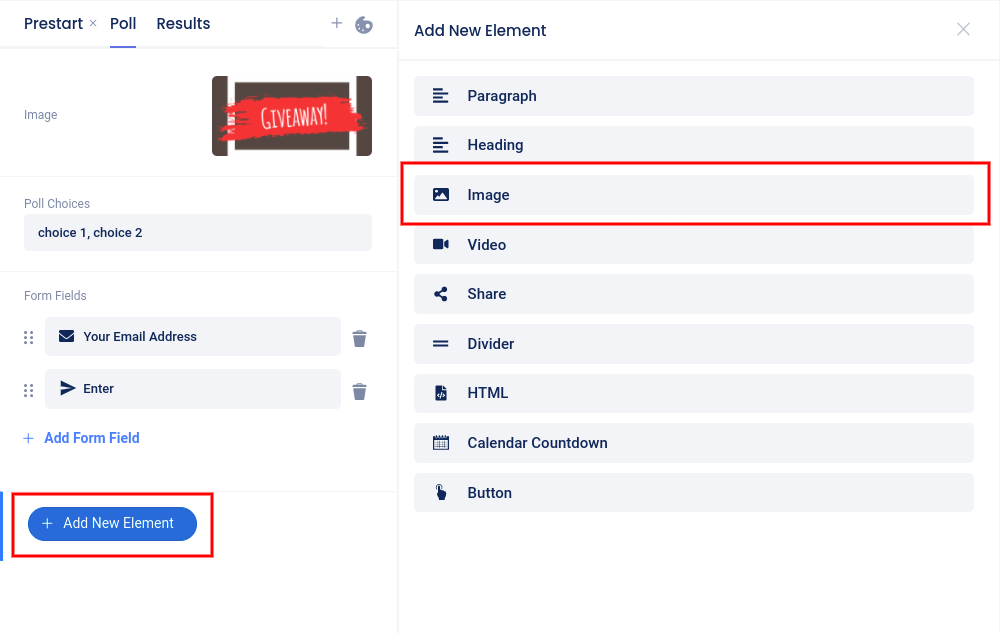
Task: Choose the Calendar Countdown element
Action: pyautogui.click(x=693, y=443)
